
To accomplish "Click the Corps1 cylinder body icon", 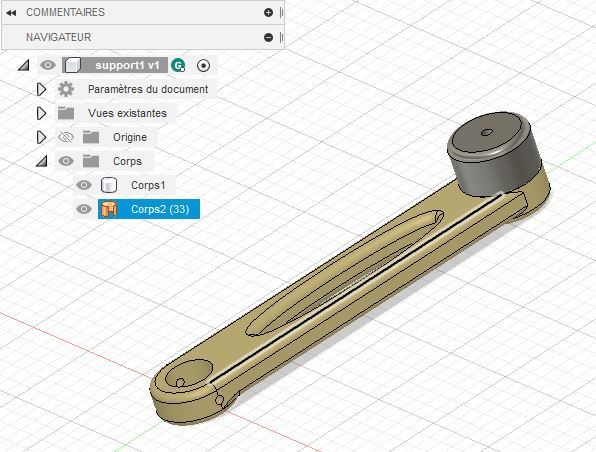I will pos(109,185).
